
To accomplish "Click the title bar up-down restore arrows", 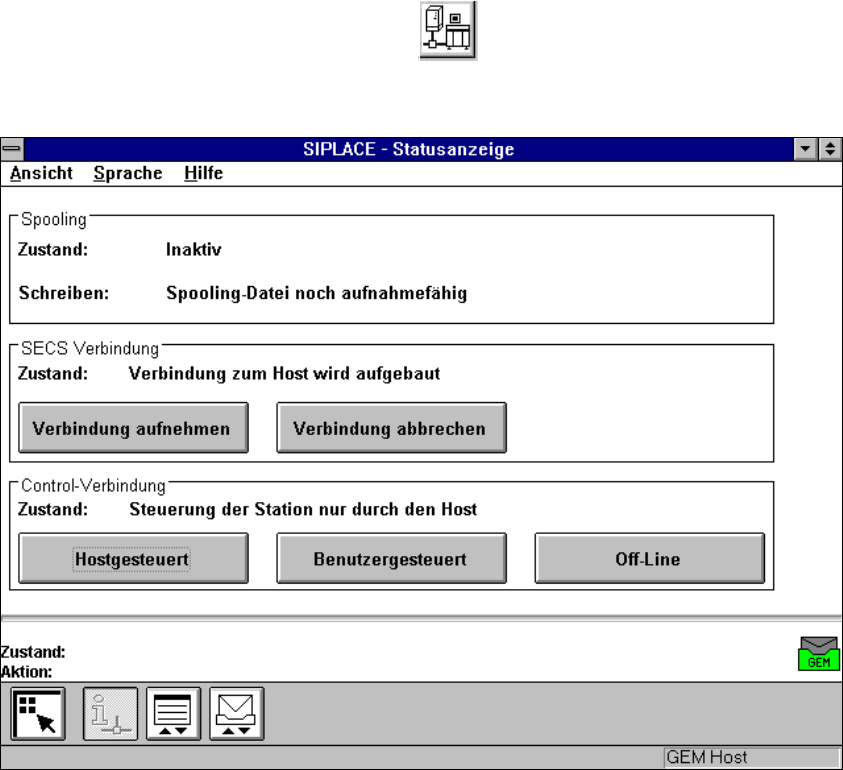I will tap(830, 149).
